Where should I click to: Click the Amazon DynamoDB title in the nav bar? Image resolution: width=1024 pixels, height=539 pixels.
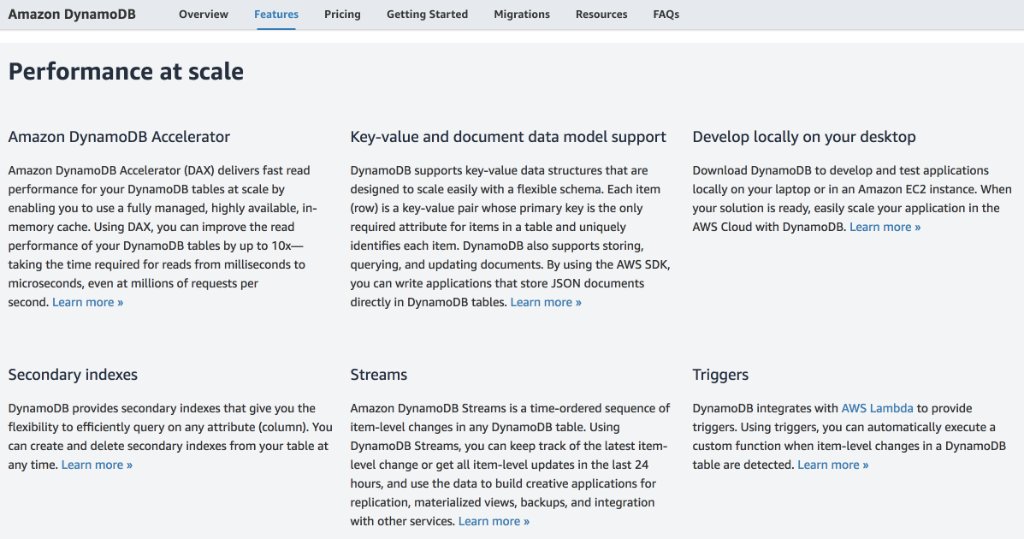click(72, 14)
